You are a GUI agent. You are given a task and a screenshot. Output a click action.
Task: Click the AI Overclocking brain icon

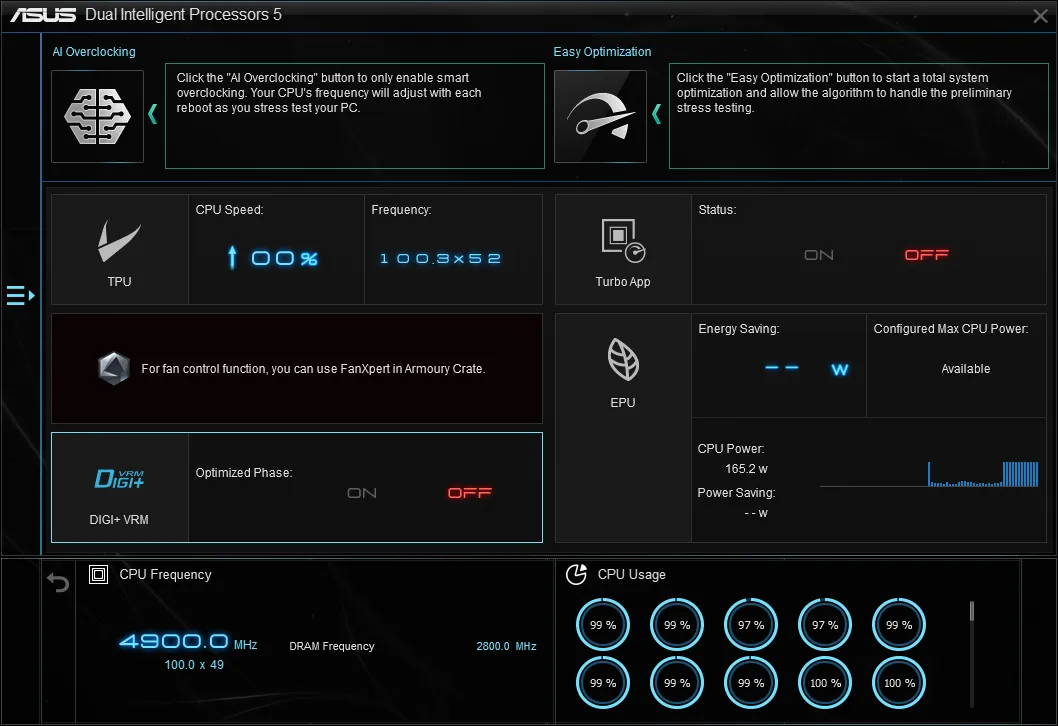click(97, 116)
